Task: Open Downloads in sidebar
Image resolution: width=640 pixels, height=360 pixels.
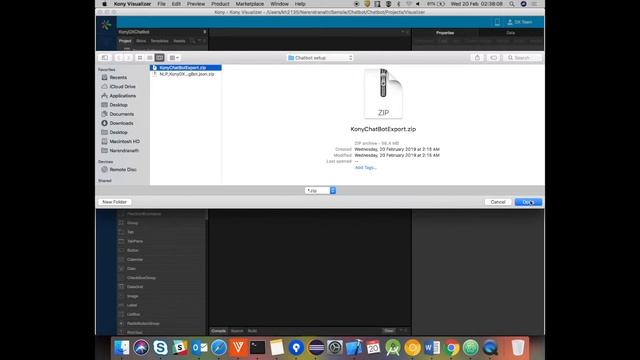Action: pyautogui.click(x=121, y=123)
